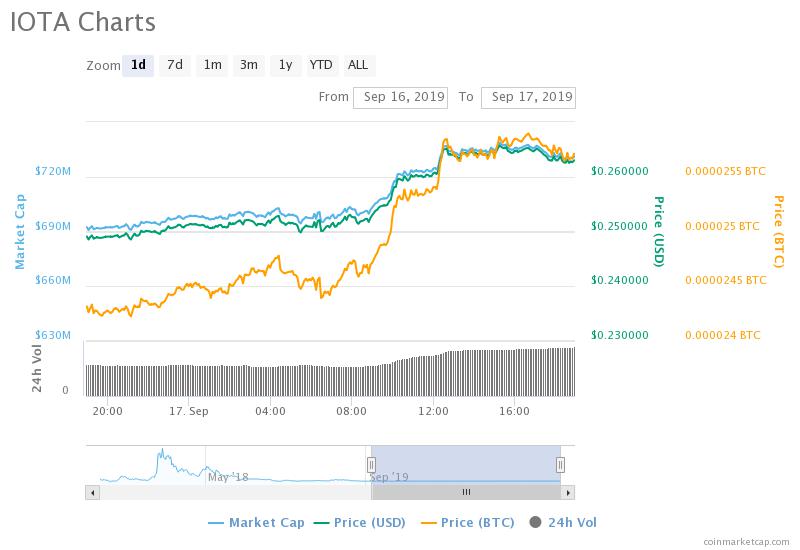Click the 24h Vol axis title
The image size is (800, 550).
pyautogui.click(x=37, y=368)
